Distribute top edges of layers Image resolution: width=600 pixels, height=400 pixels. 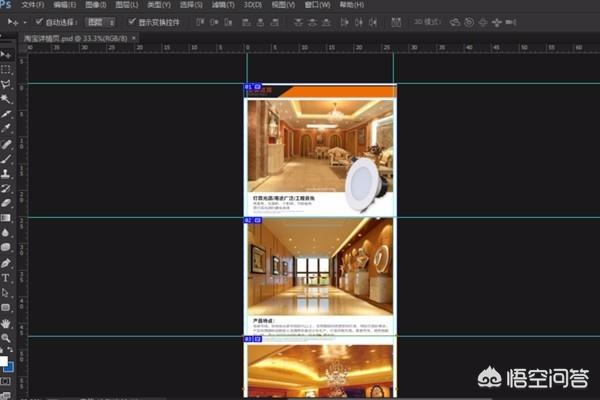point(298,22)
